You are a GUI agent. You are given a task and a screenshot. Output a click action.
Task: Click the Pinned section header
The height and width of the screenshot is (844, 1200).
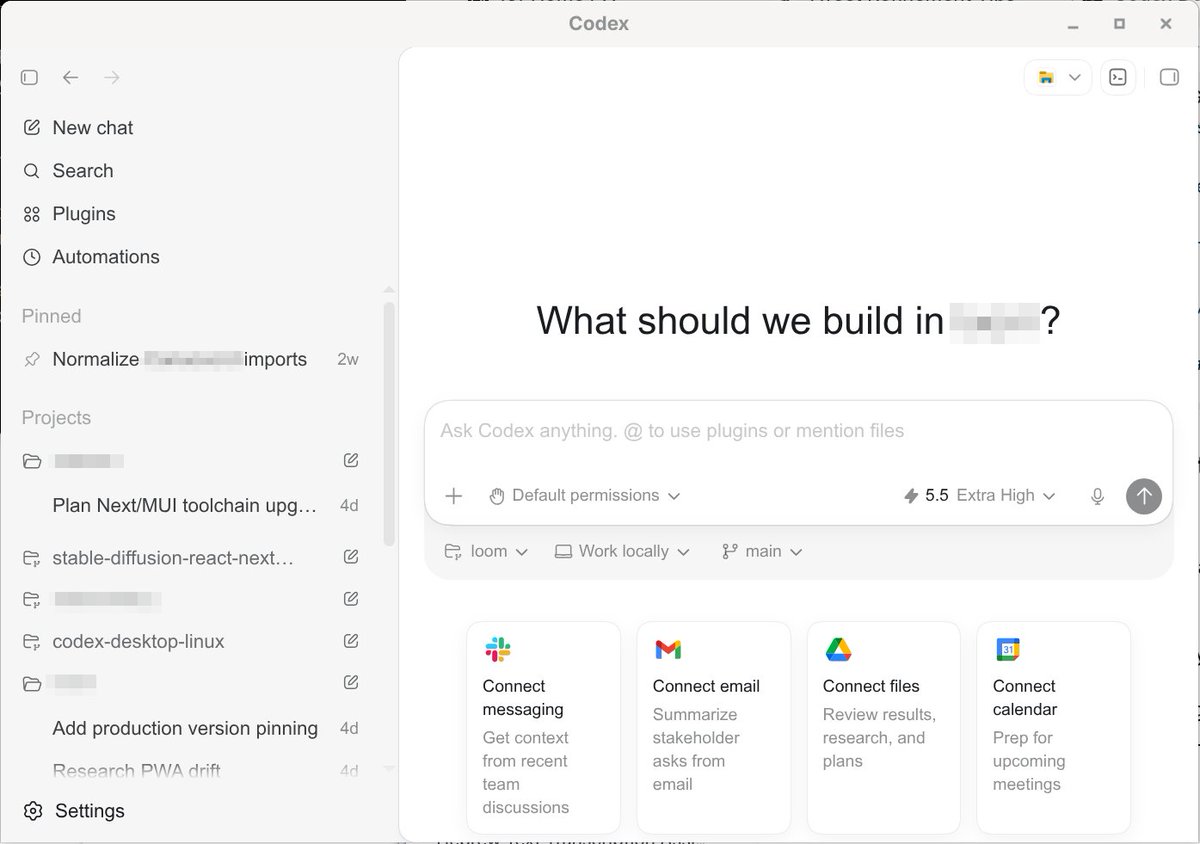[51, 316]
